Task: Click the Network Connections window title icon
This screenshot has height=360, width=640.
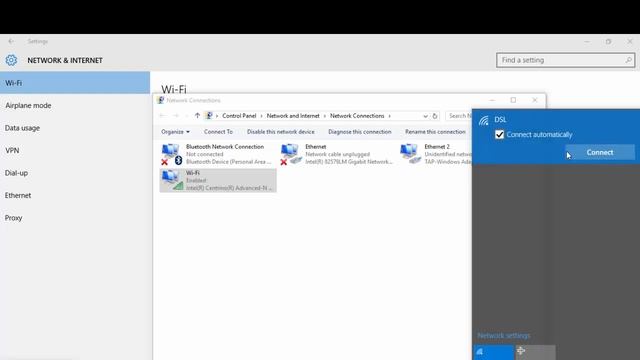Action: click(160, 100)
